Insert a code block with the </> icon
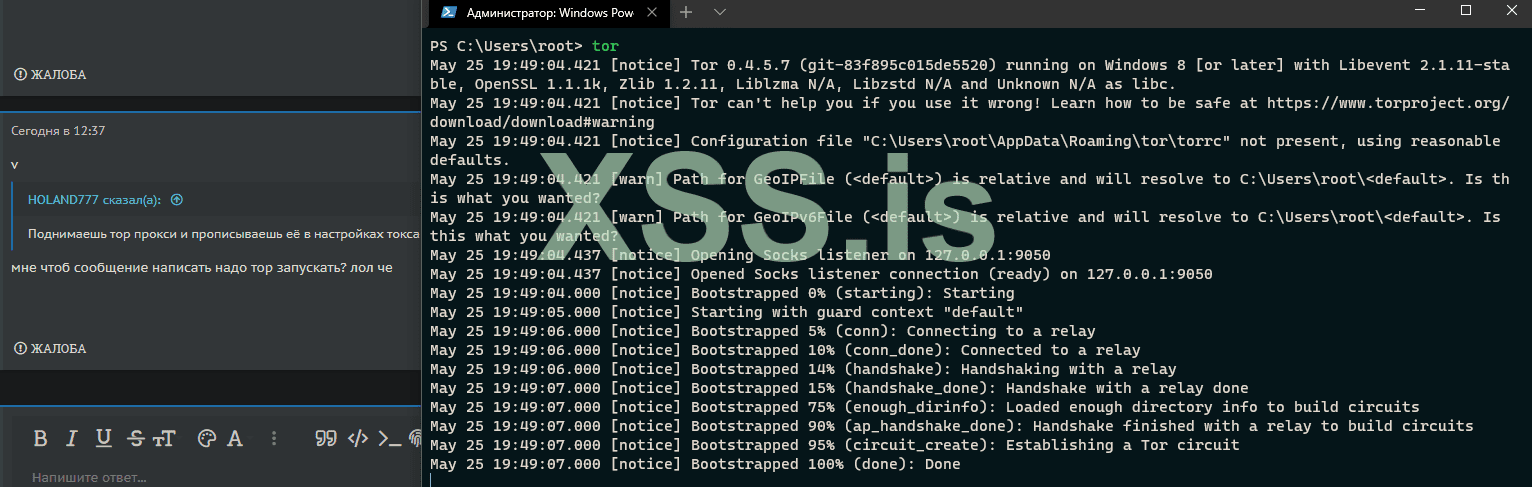This screenshot has height=487, width=1532. click(x=357, y=438)
